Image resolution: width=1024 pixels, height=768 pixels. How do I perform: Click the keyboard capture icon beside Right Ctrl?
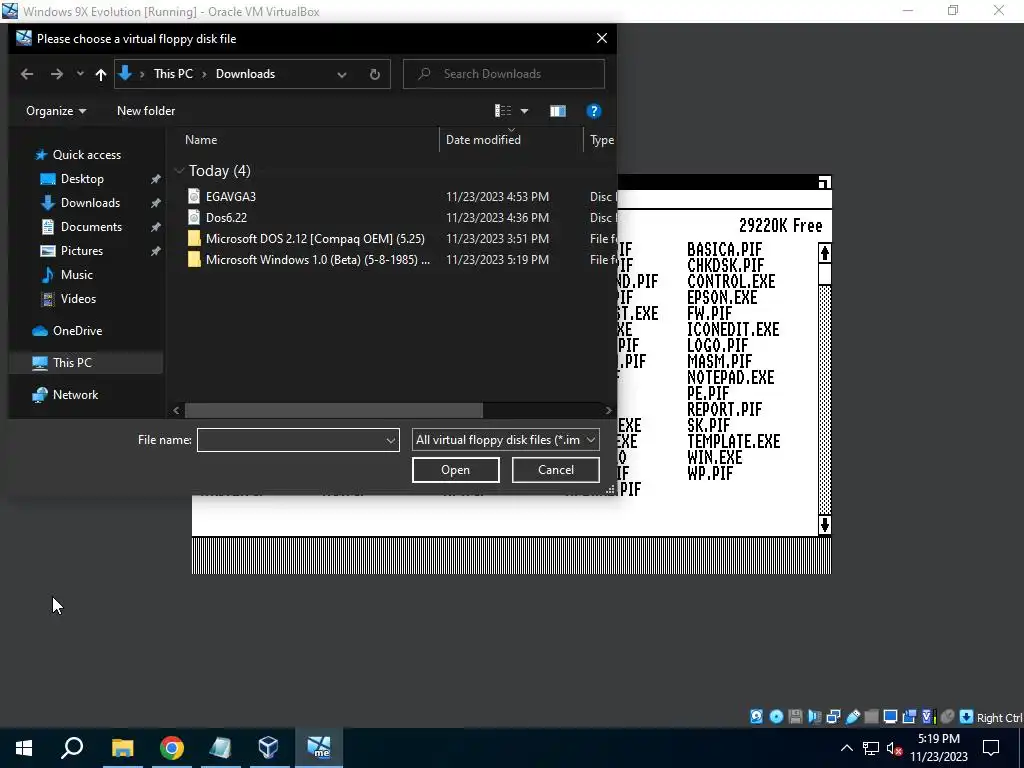(967, 716)
